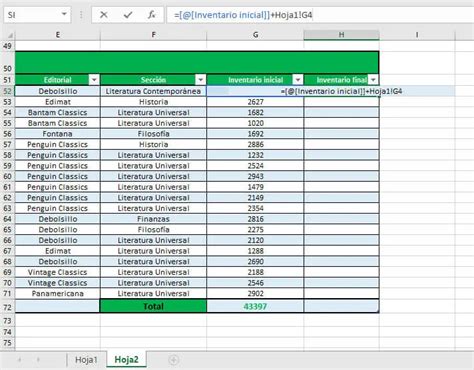Click the Select All corner triangle

(x=10, y=35)
